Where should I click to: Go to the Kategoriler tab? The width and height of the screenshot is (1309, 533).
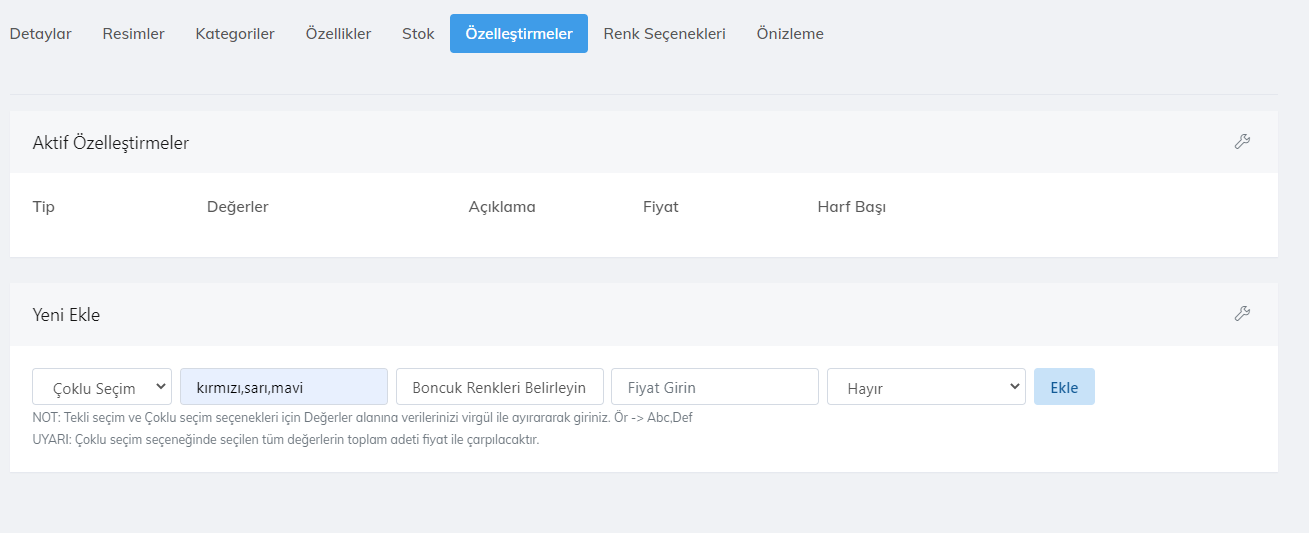(x=235, y=33)
